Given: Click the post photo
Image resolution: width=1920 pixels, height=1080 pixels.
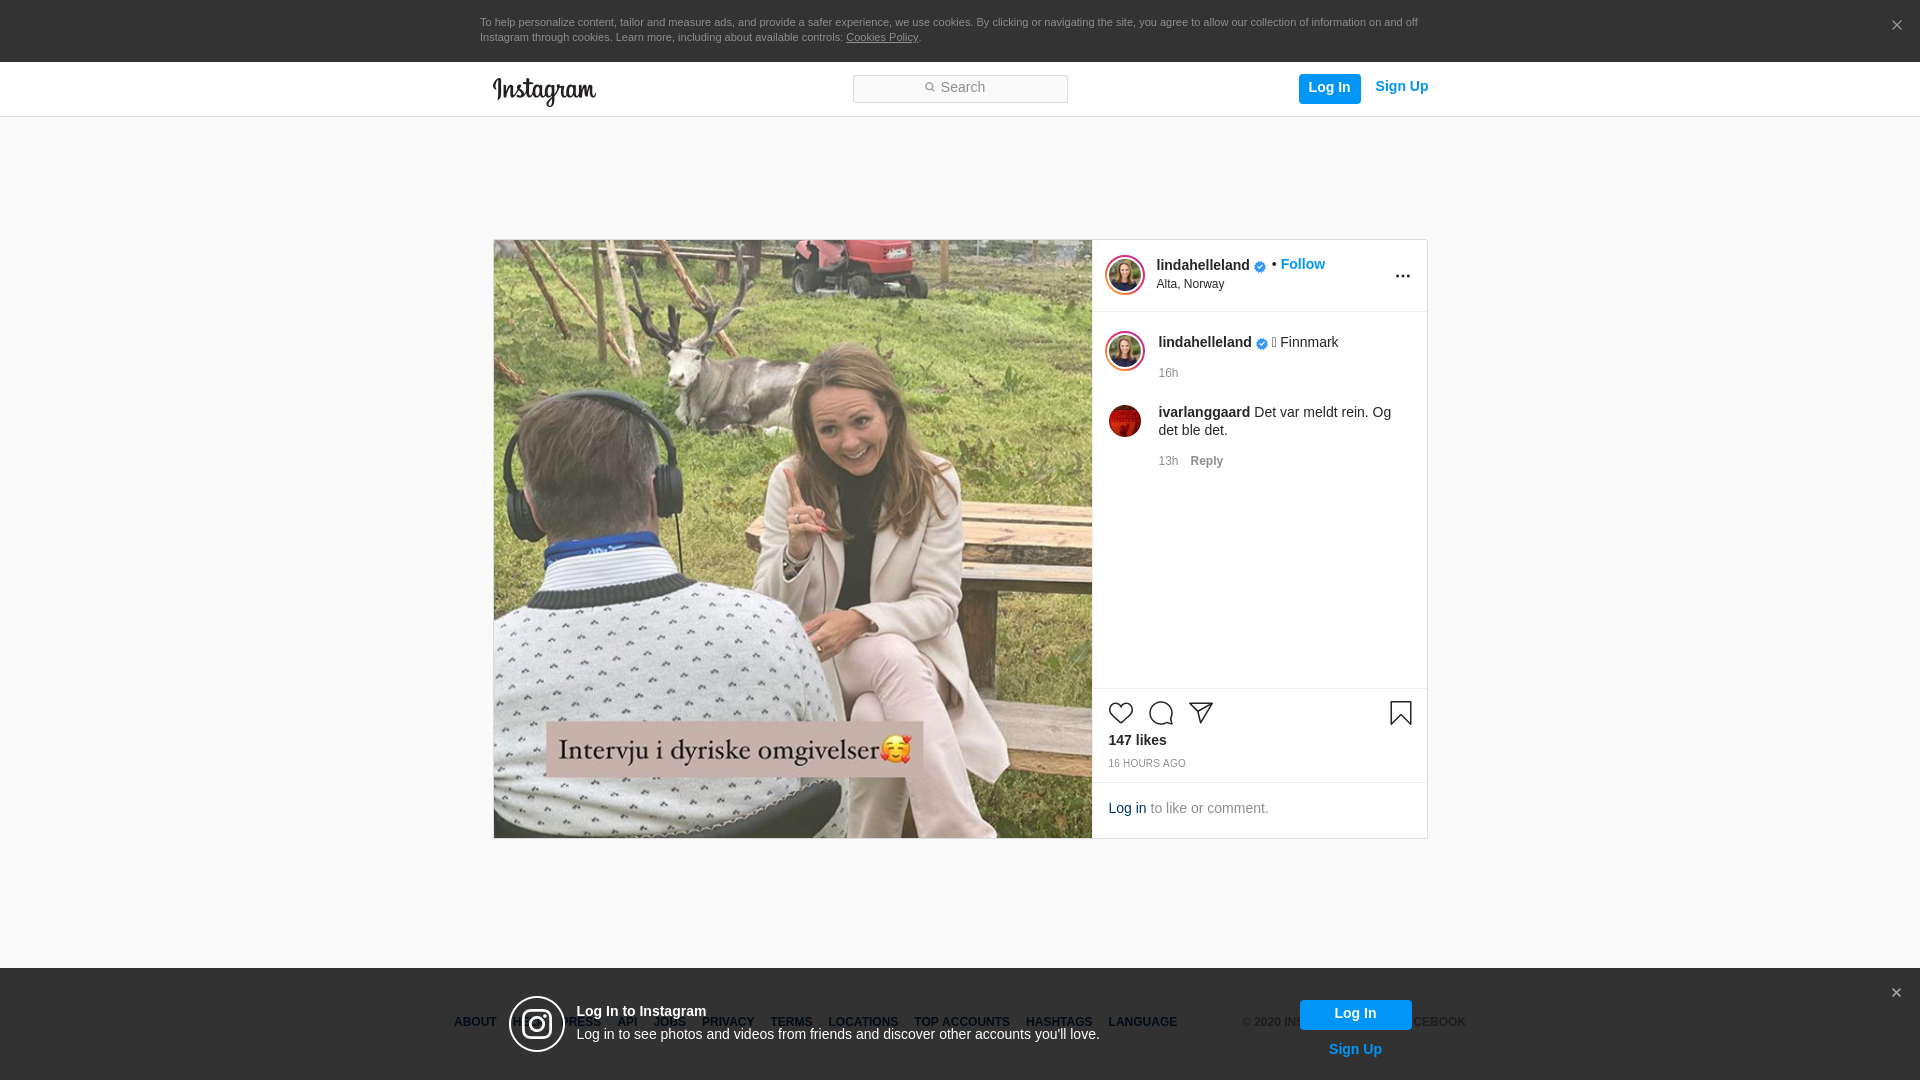Looking at the screenshot, I should (792, 539).
